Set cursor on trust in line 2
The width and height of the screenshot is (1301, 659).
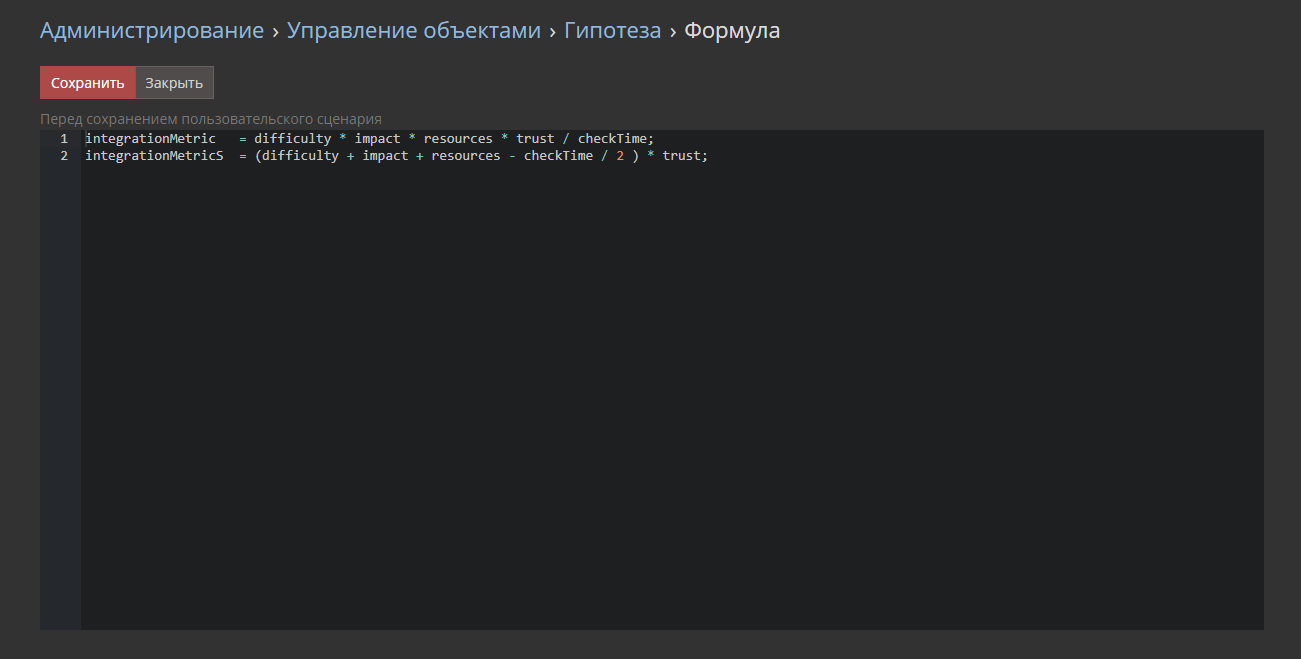(682, 156)
